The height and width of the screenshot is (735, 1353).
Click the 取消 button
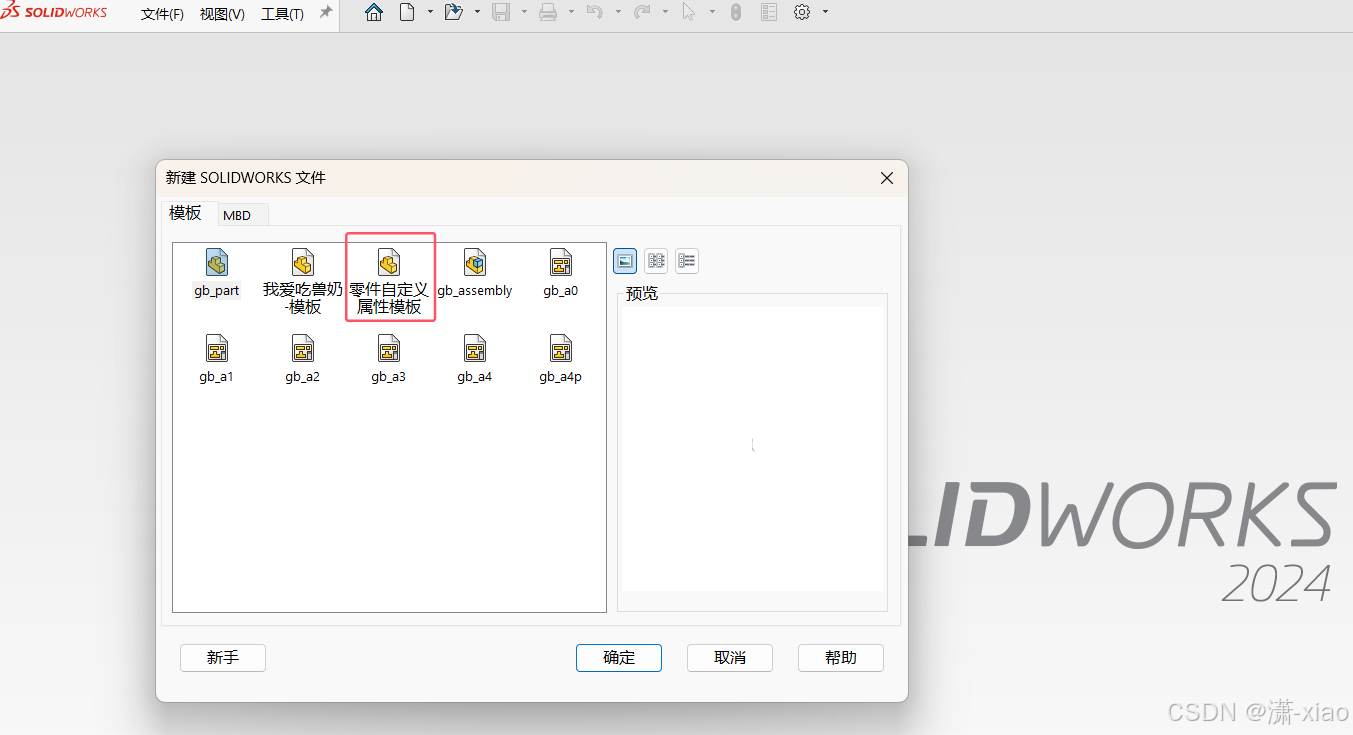(730, 657)
